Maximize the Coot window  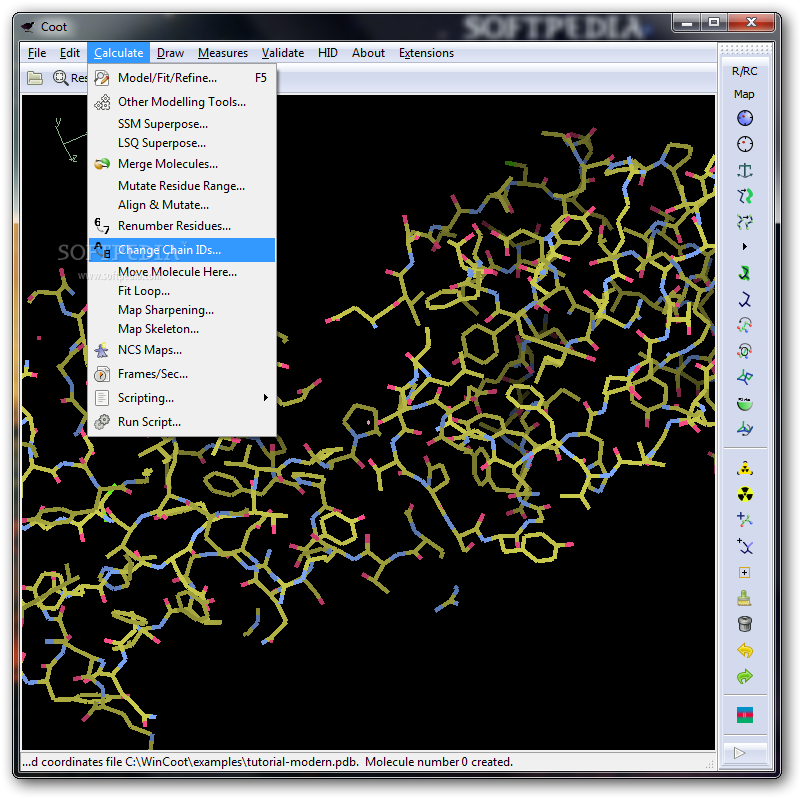(x=714, y=23)
